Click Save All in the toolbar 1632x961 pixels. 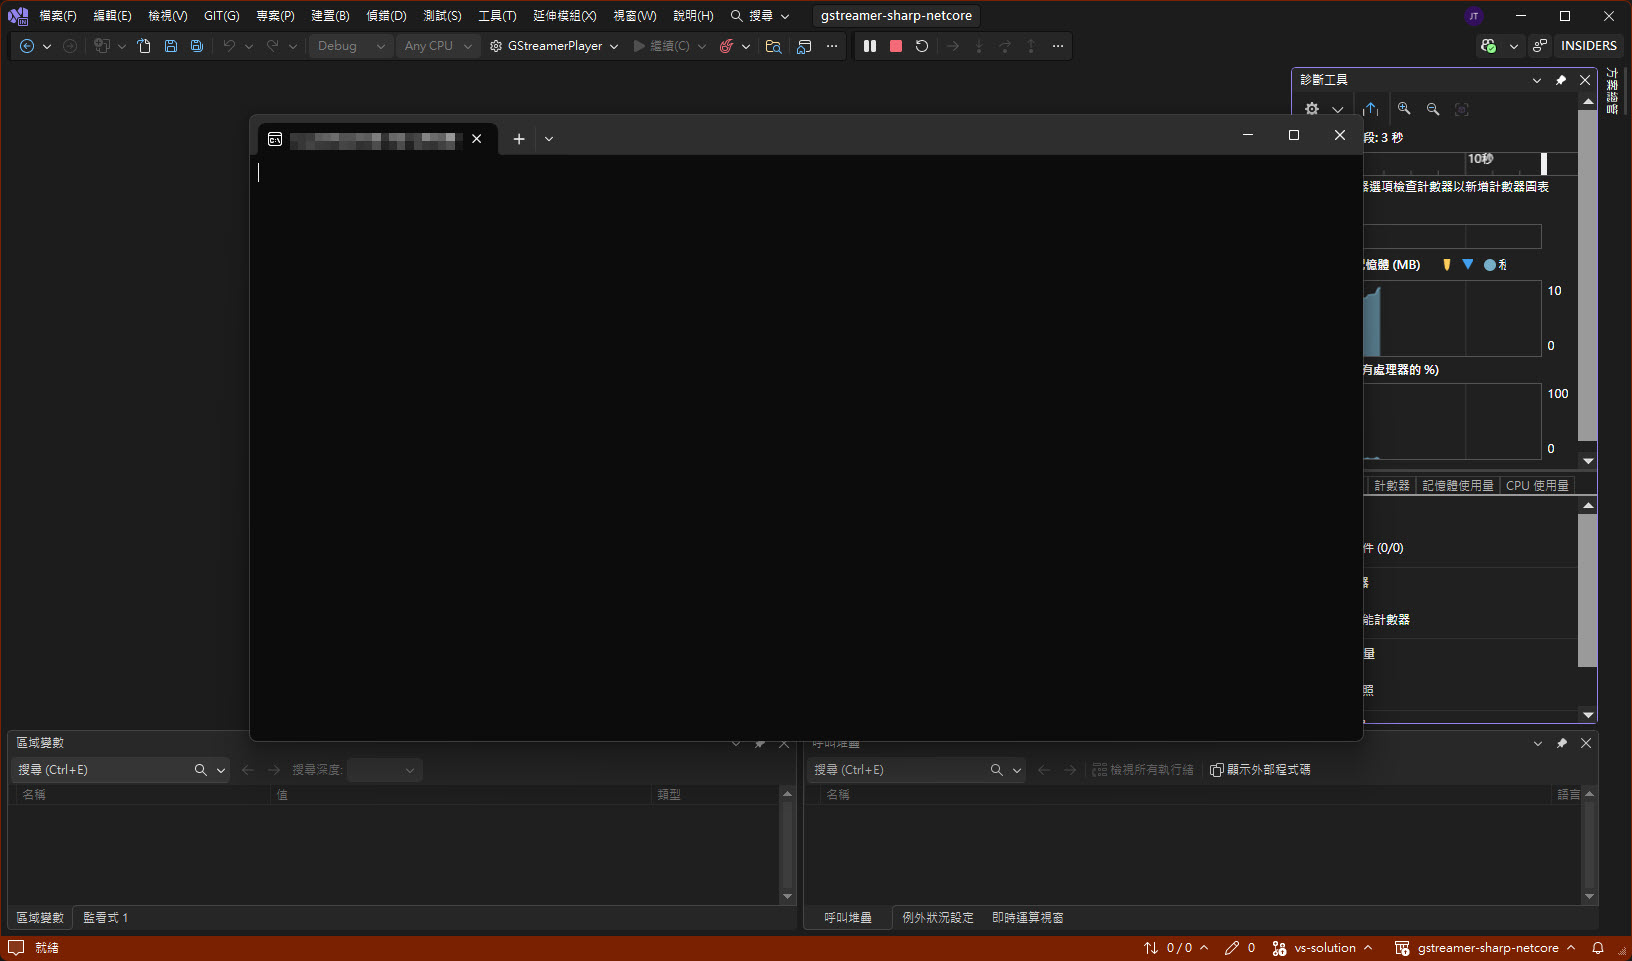click(x=197, y=46)
